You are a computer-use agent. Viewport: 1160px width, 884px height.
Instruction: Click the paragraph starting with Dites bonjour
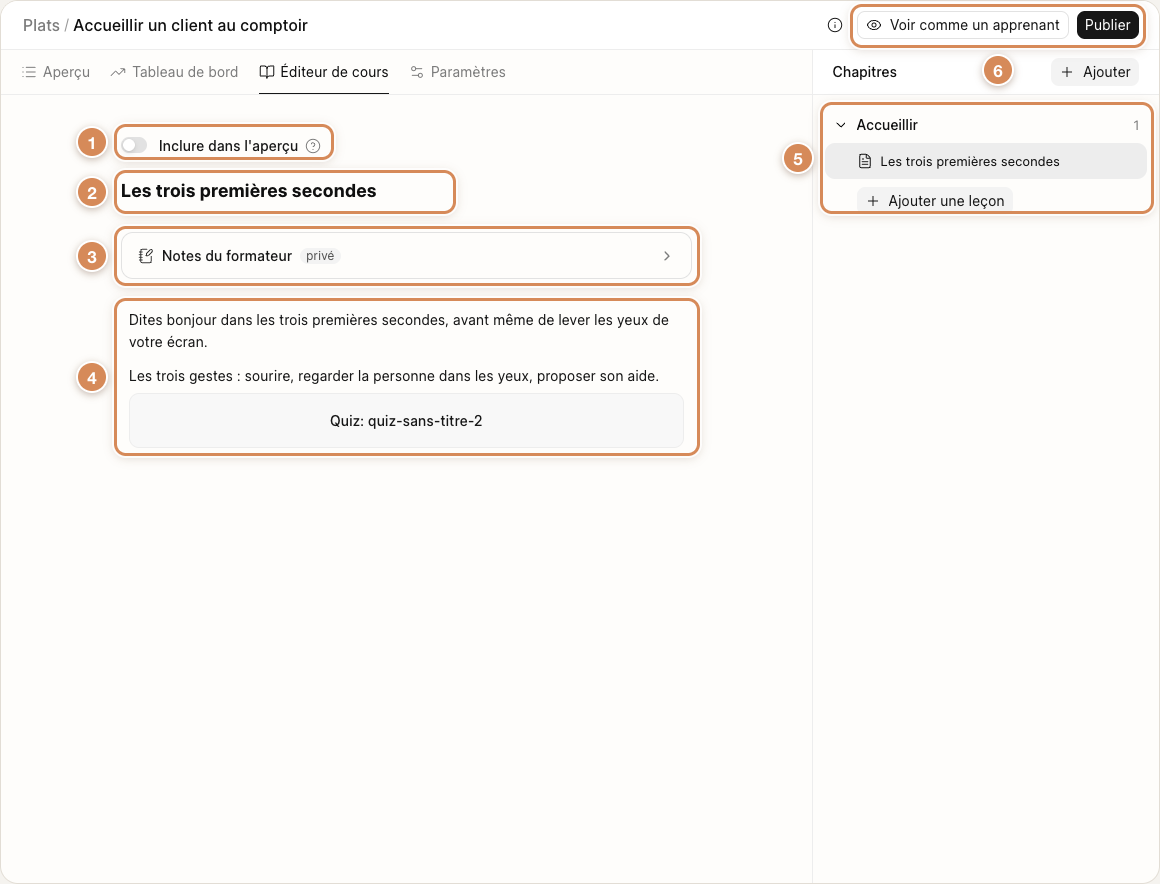tap(399, 331)
